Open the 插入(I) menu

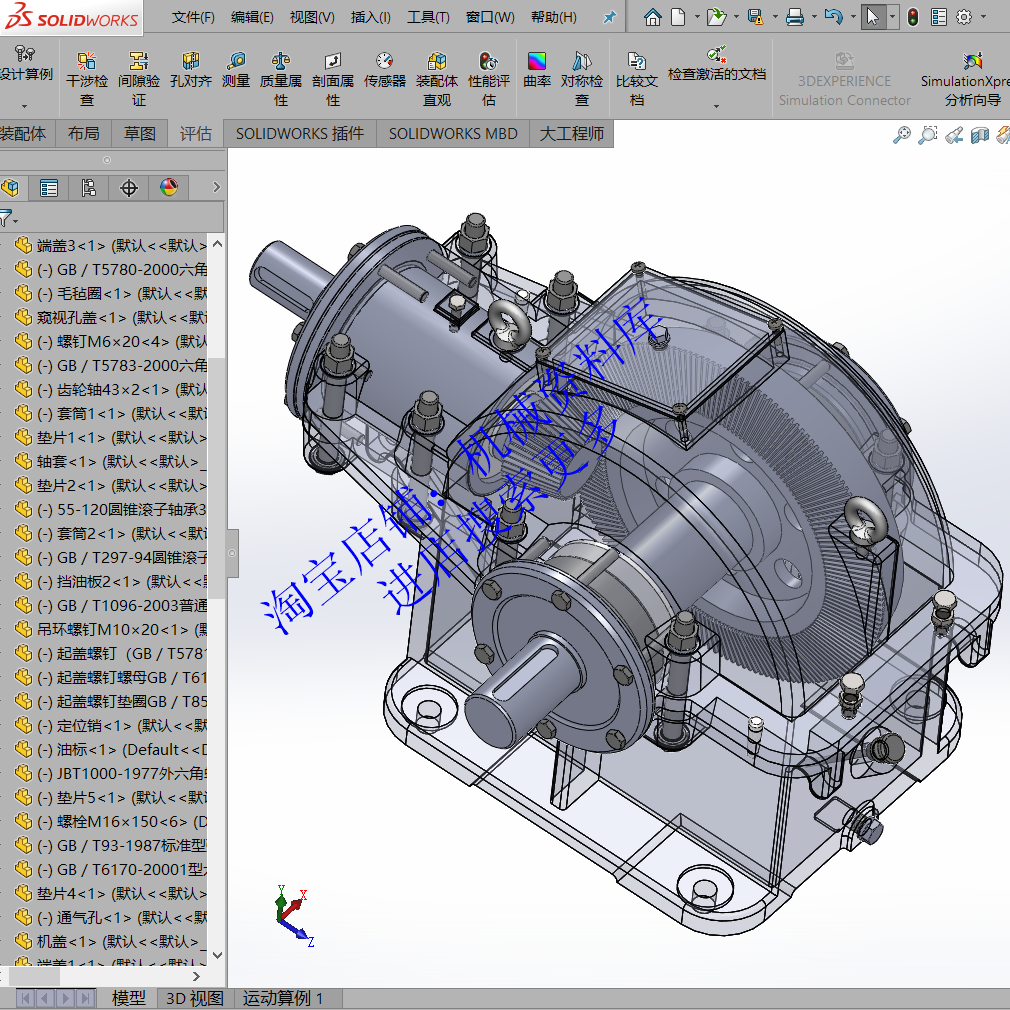tap(370, 16)
